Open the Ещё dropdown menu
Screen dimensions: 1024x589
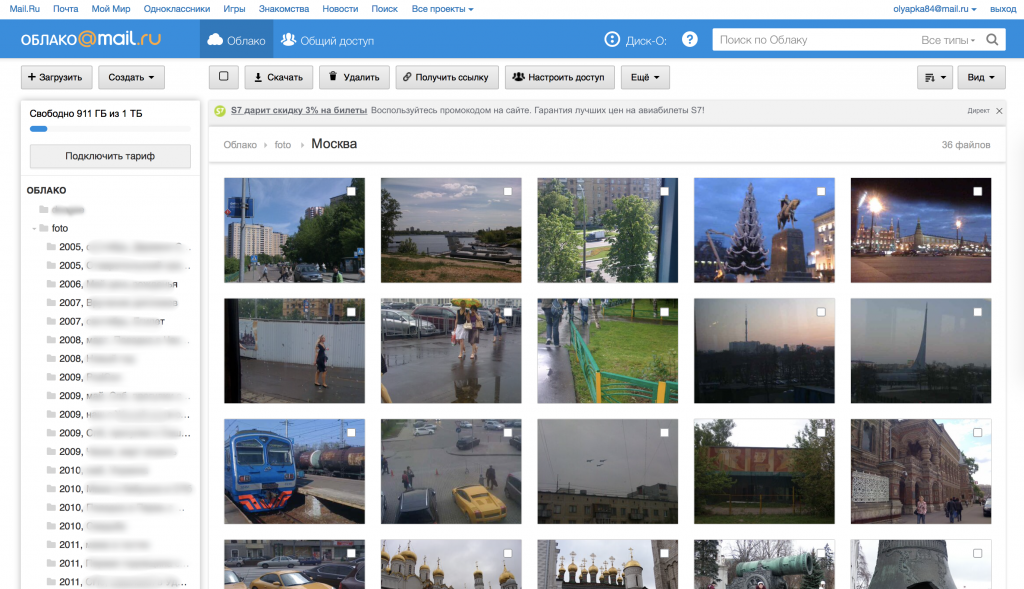(645, 77)
